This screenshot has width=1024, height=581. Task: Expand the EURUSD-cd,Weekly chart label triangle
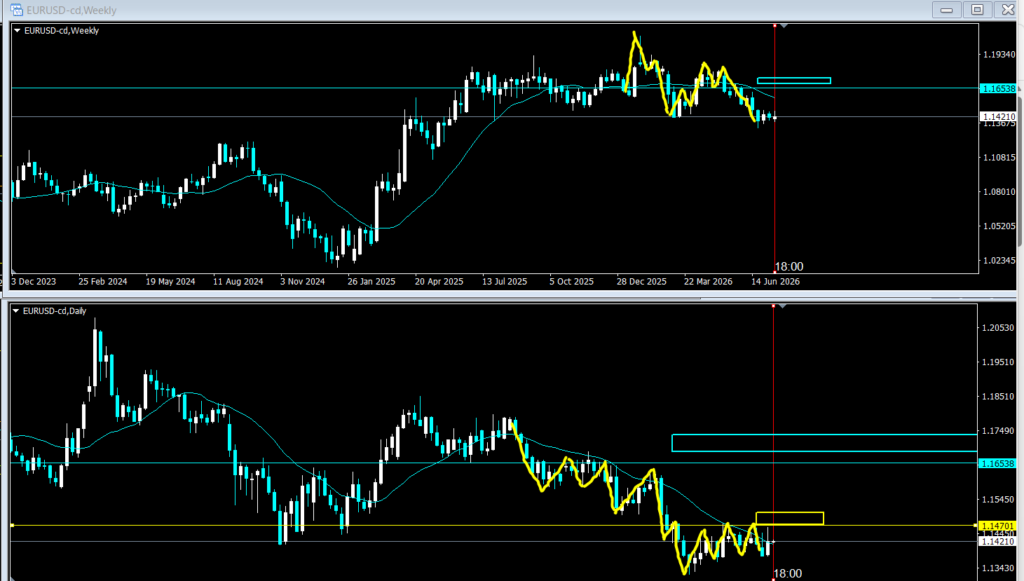pyautogui.click(x=17, y=31)
